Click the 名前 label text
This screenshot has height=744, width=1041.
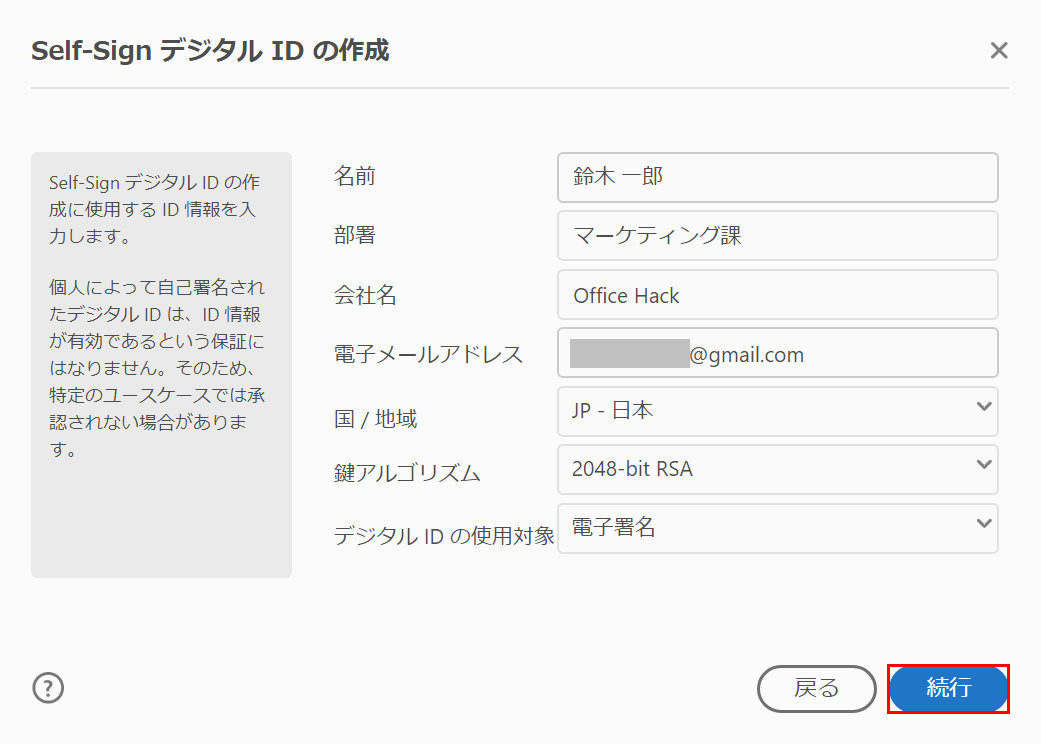[355, 177]
